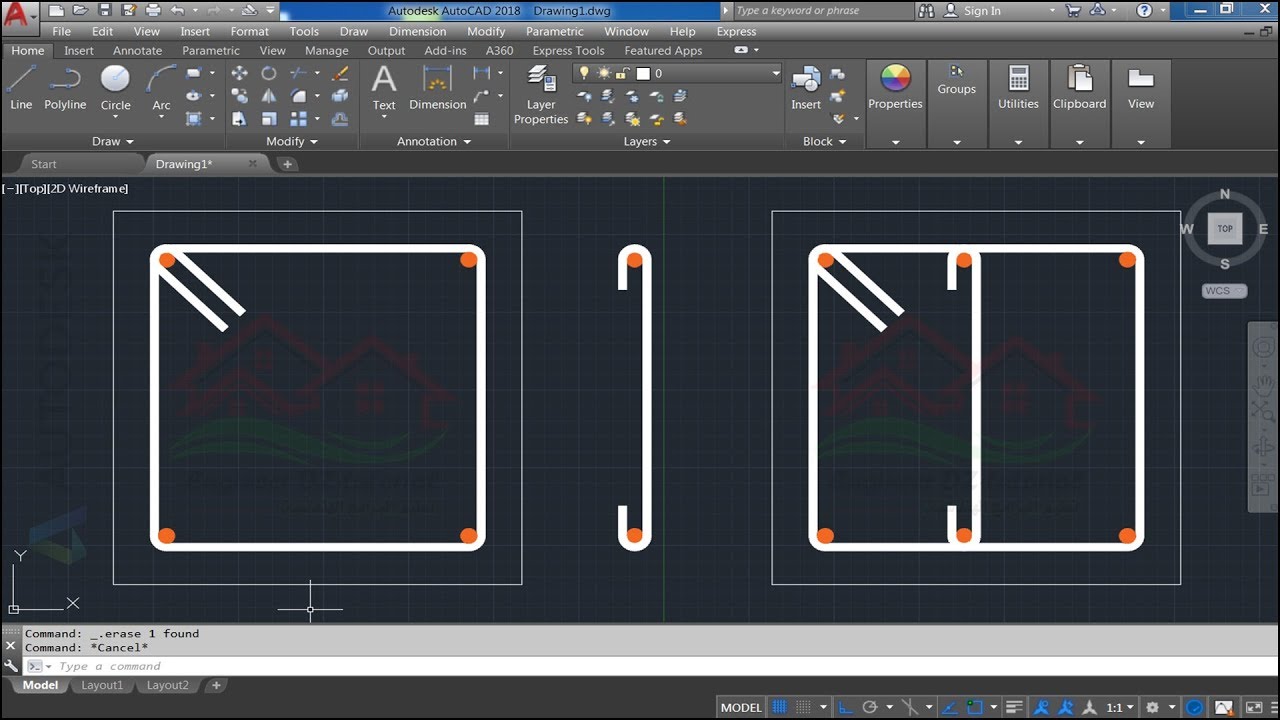Select the Mirror tool
This screenshot has height=720, width=1280.
pos(269,96)
